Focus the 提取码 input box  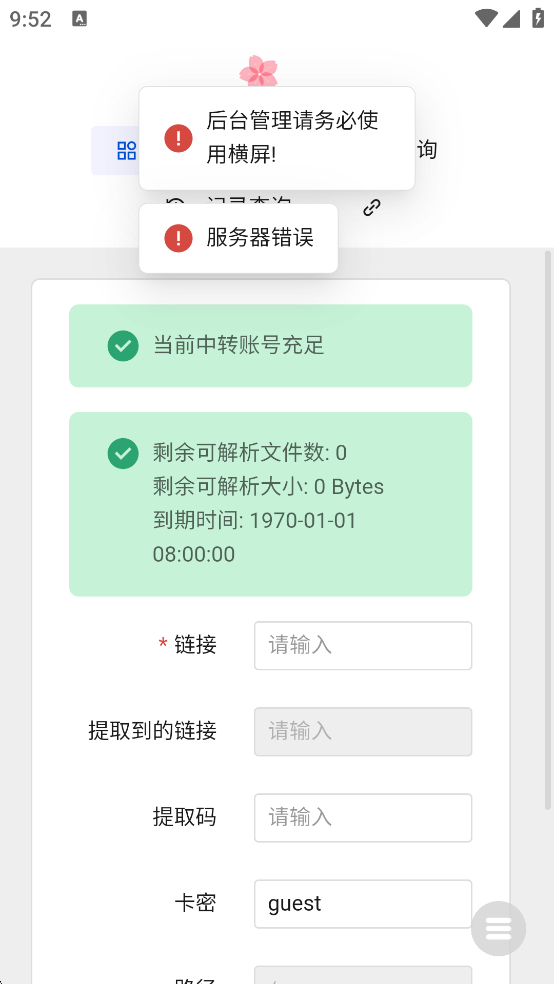(x=363, y=818)
